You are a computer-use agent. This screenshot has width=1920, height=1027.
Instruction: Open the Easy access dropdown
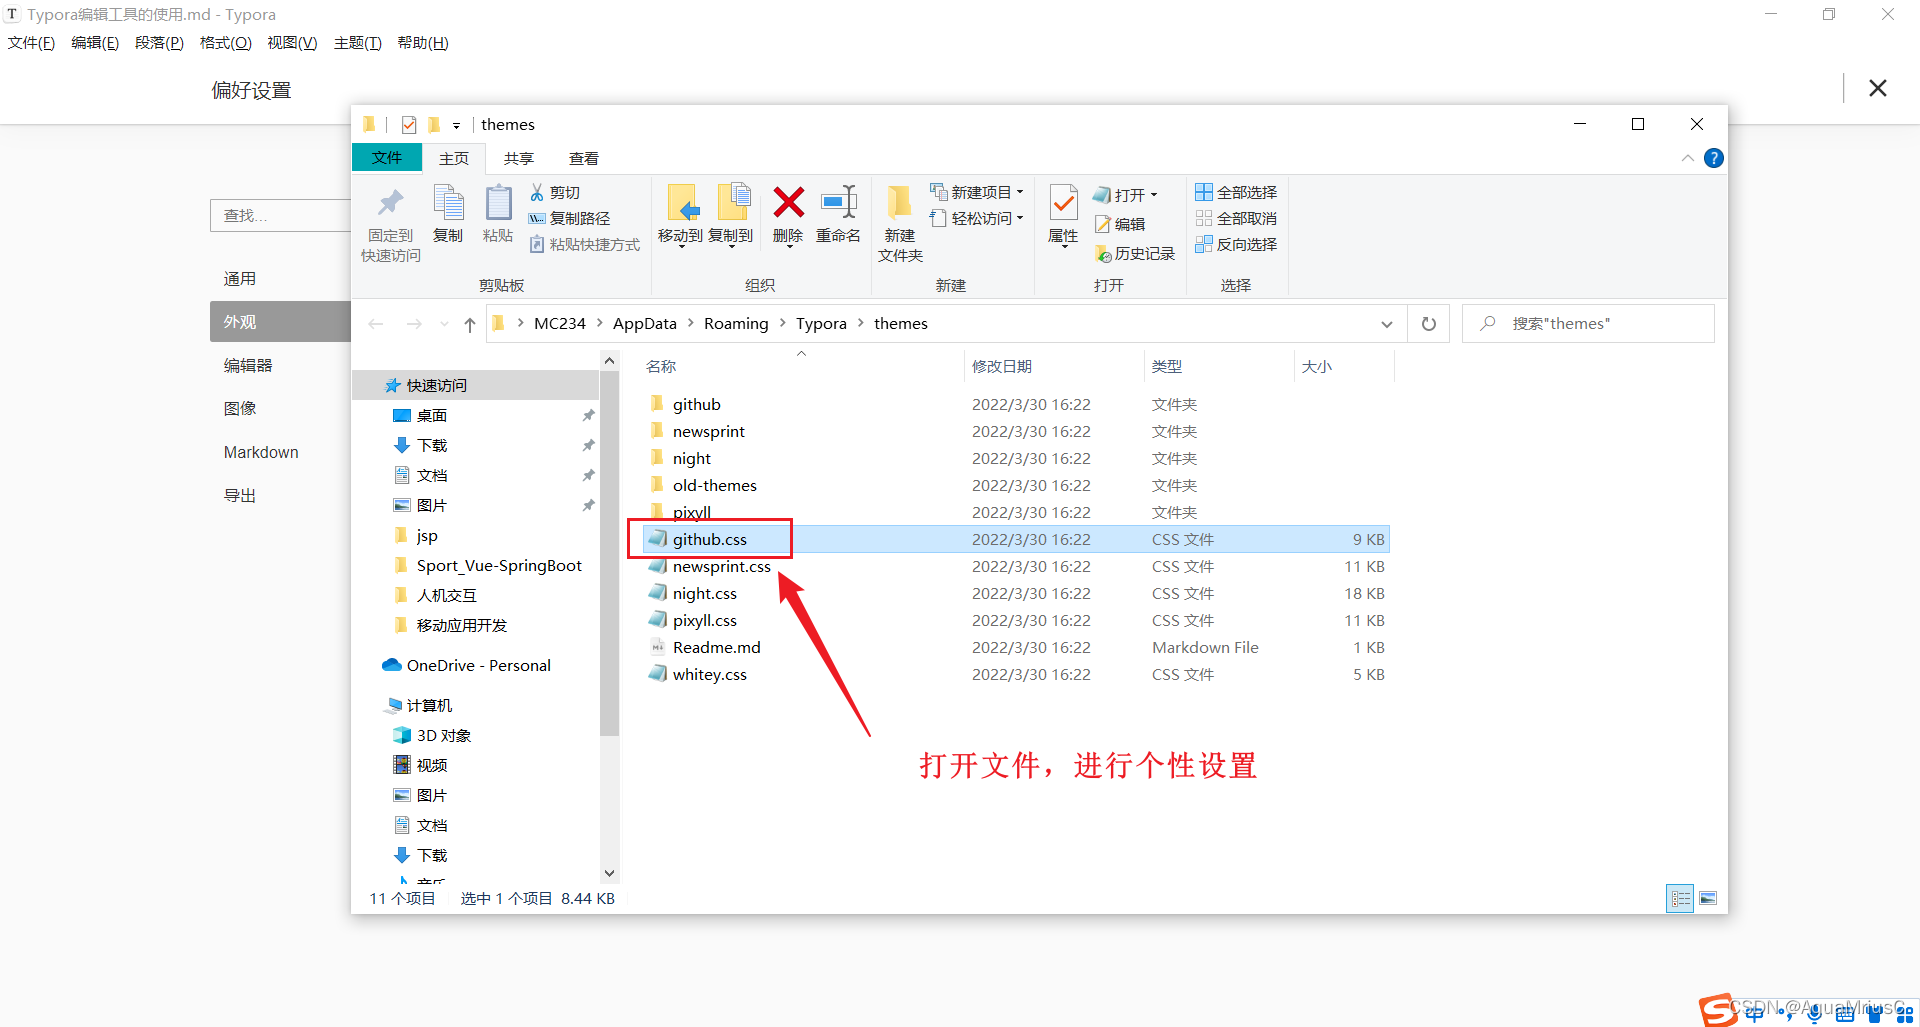[977, 218]
